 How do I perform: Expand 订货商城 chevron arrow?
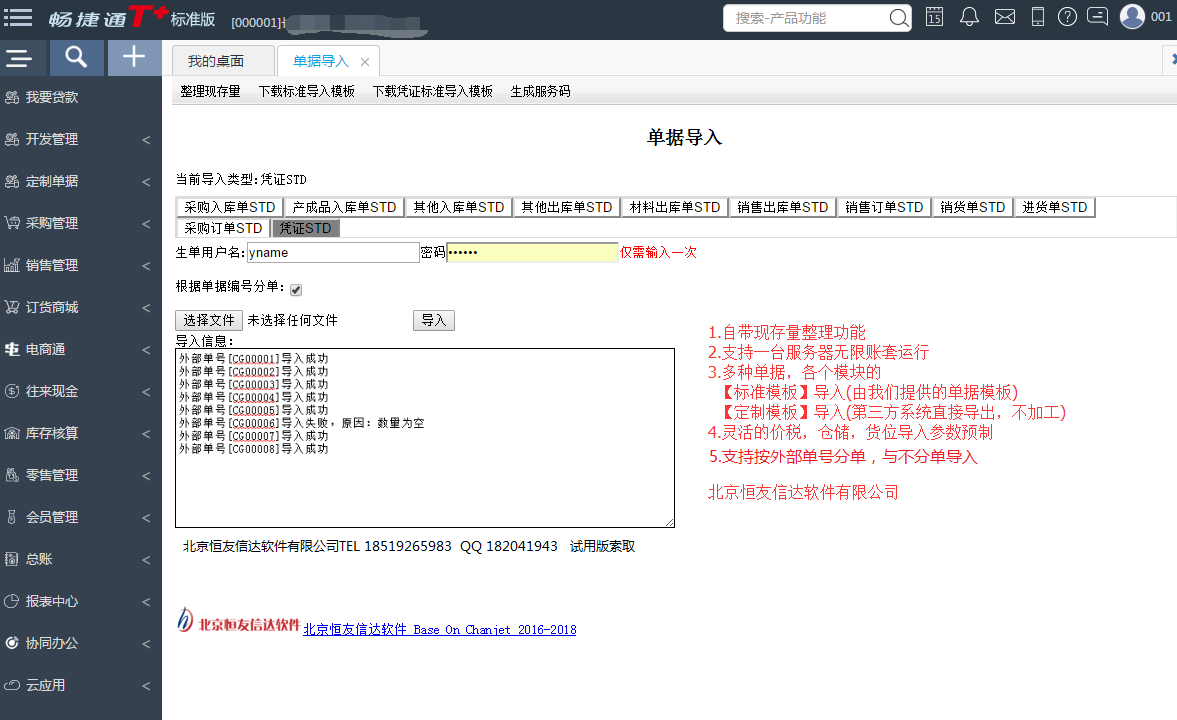click(146, 308)
